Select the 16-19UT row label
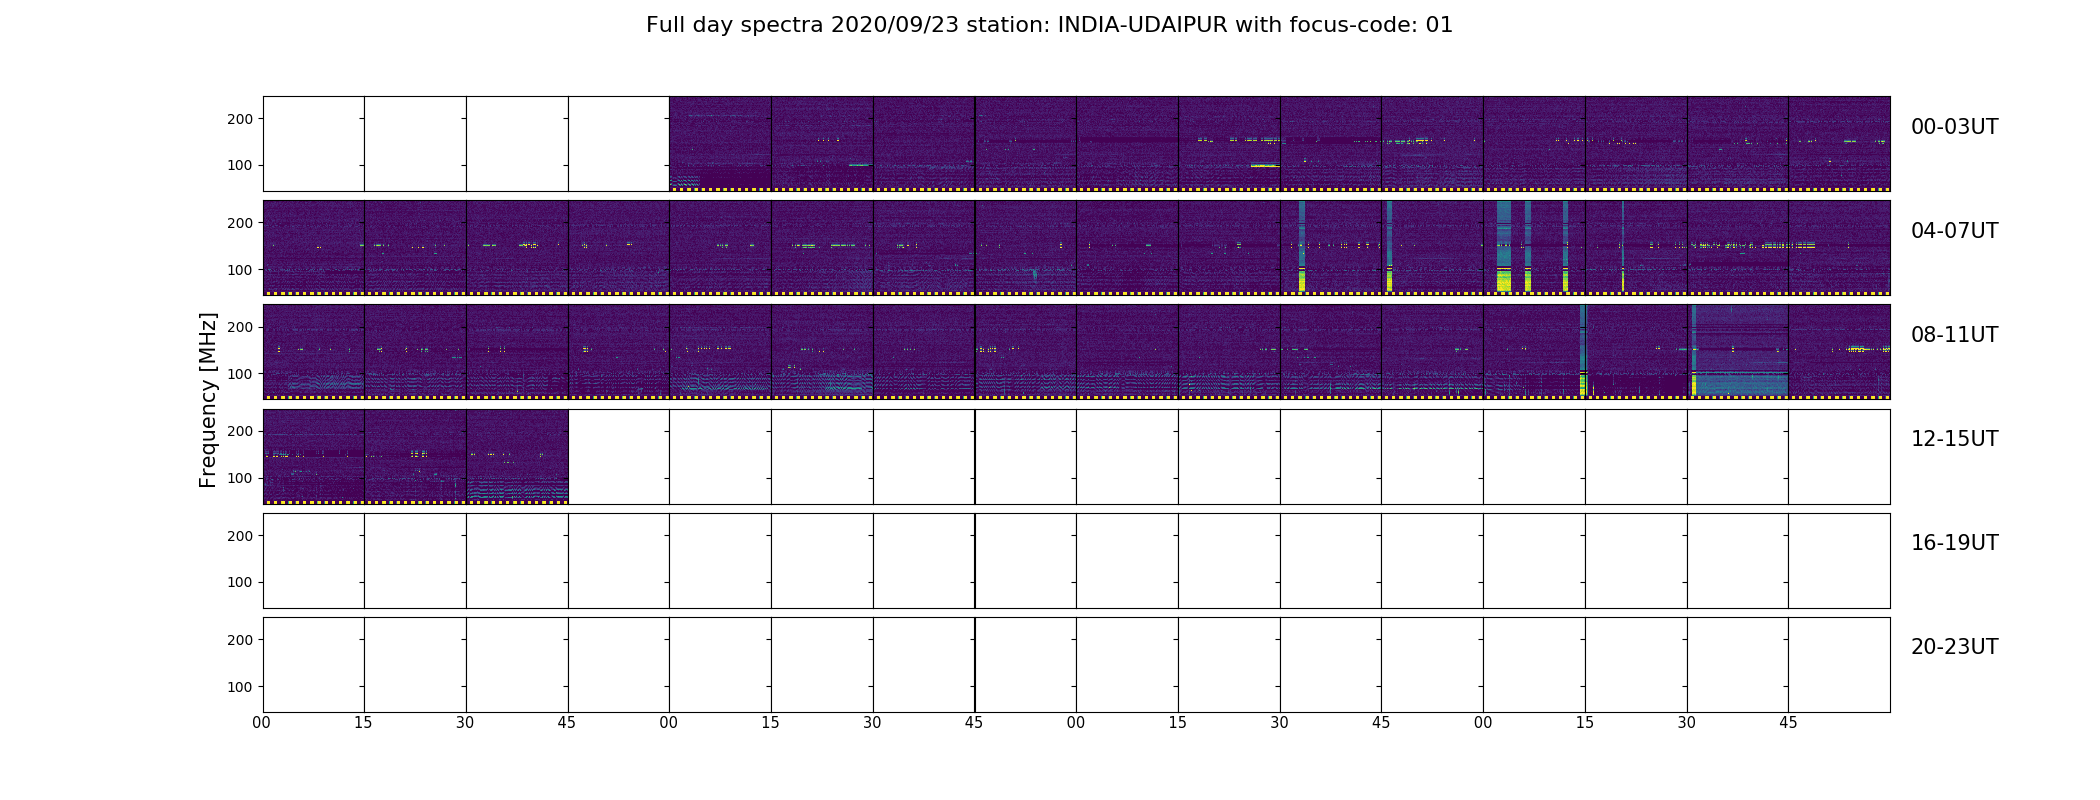 click(1954, 543)
